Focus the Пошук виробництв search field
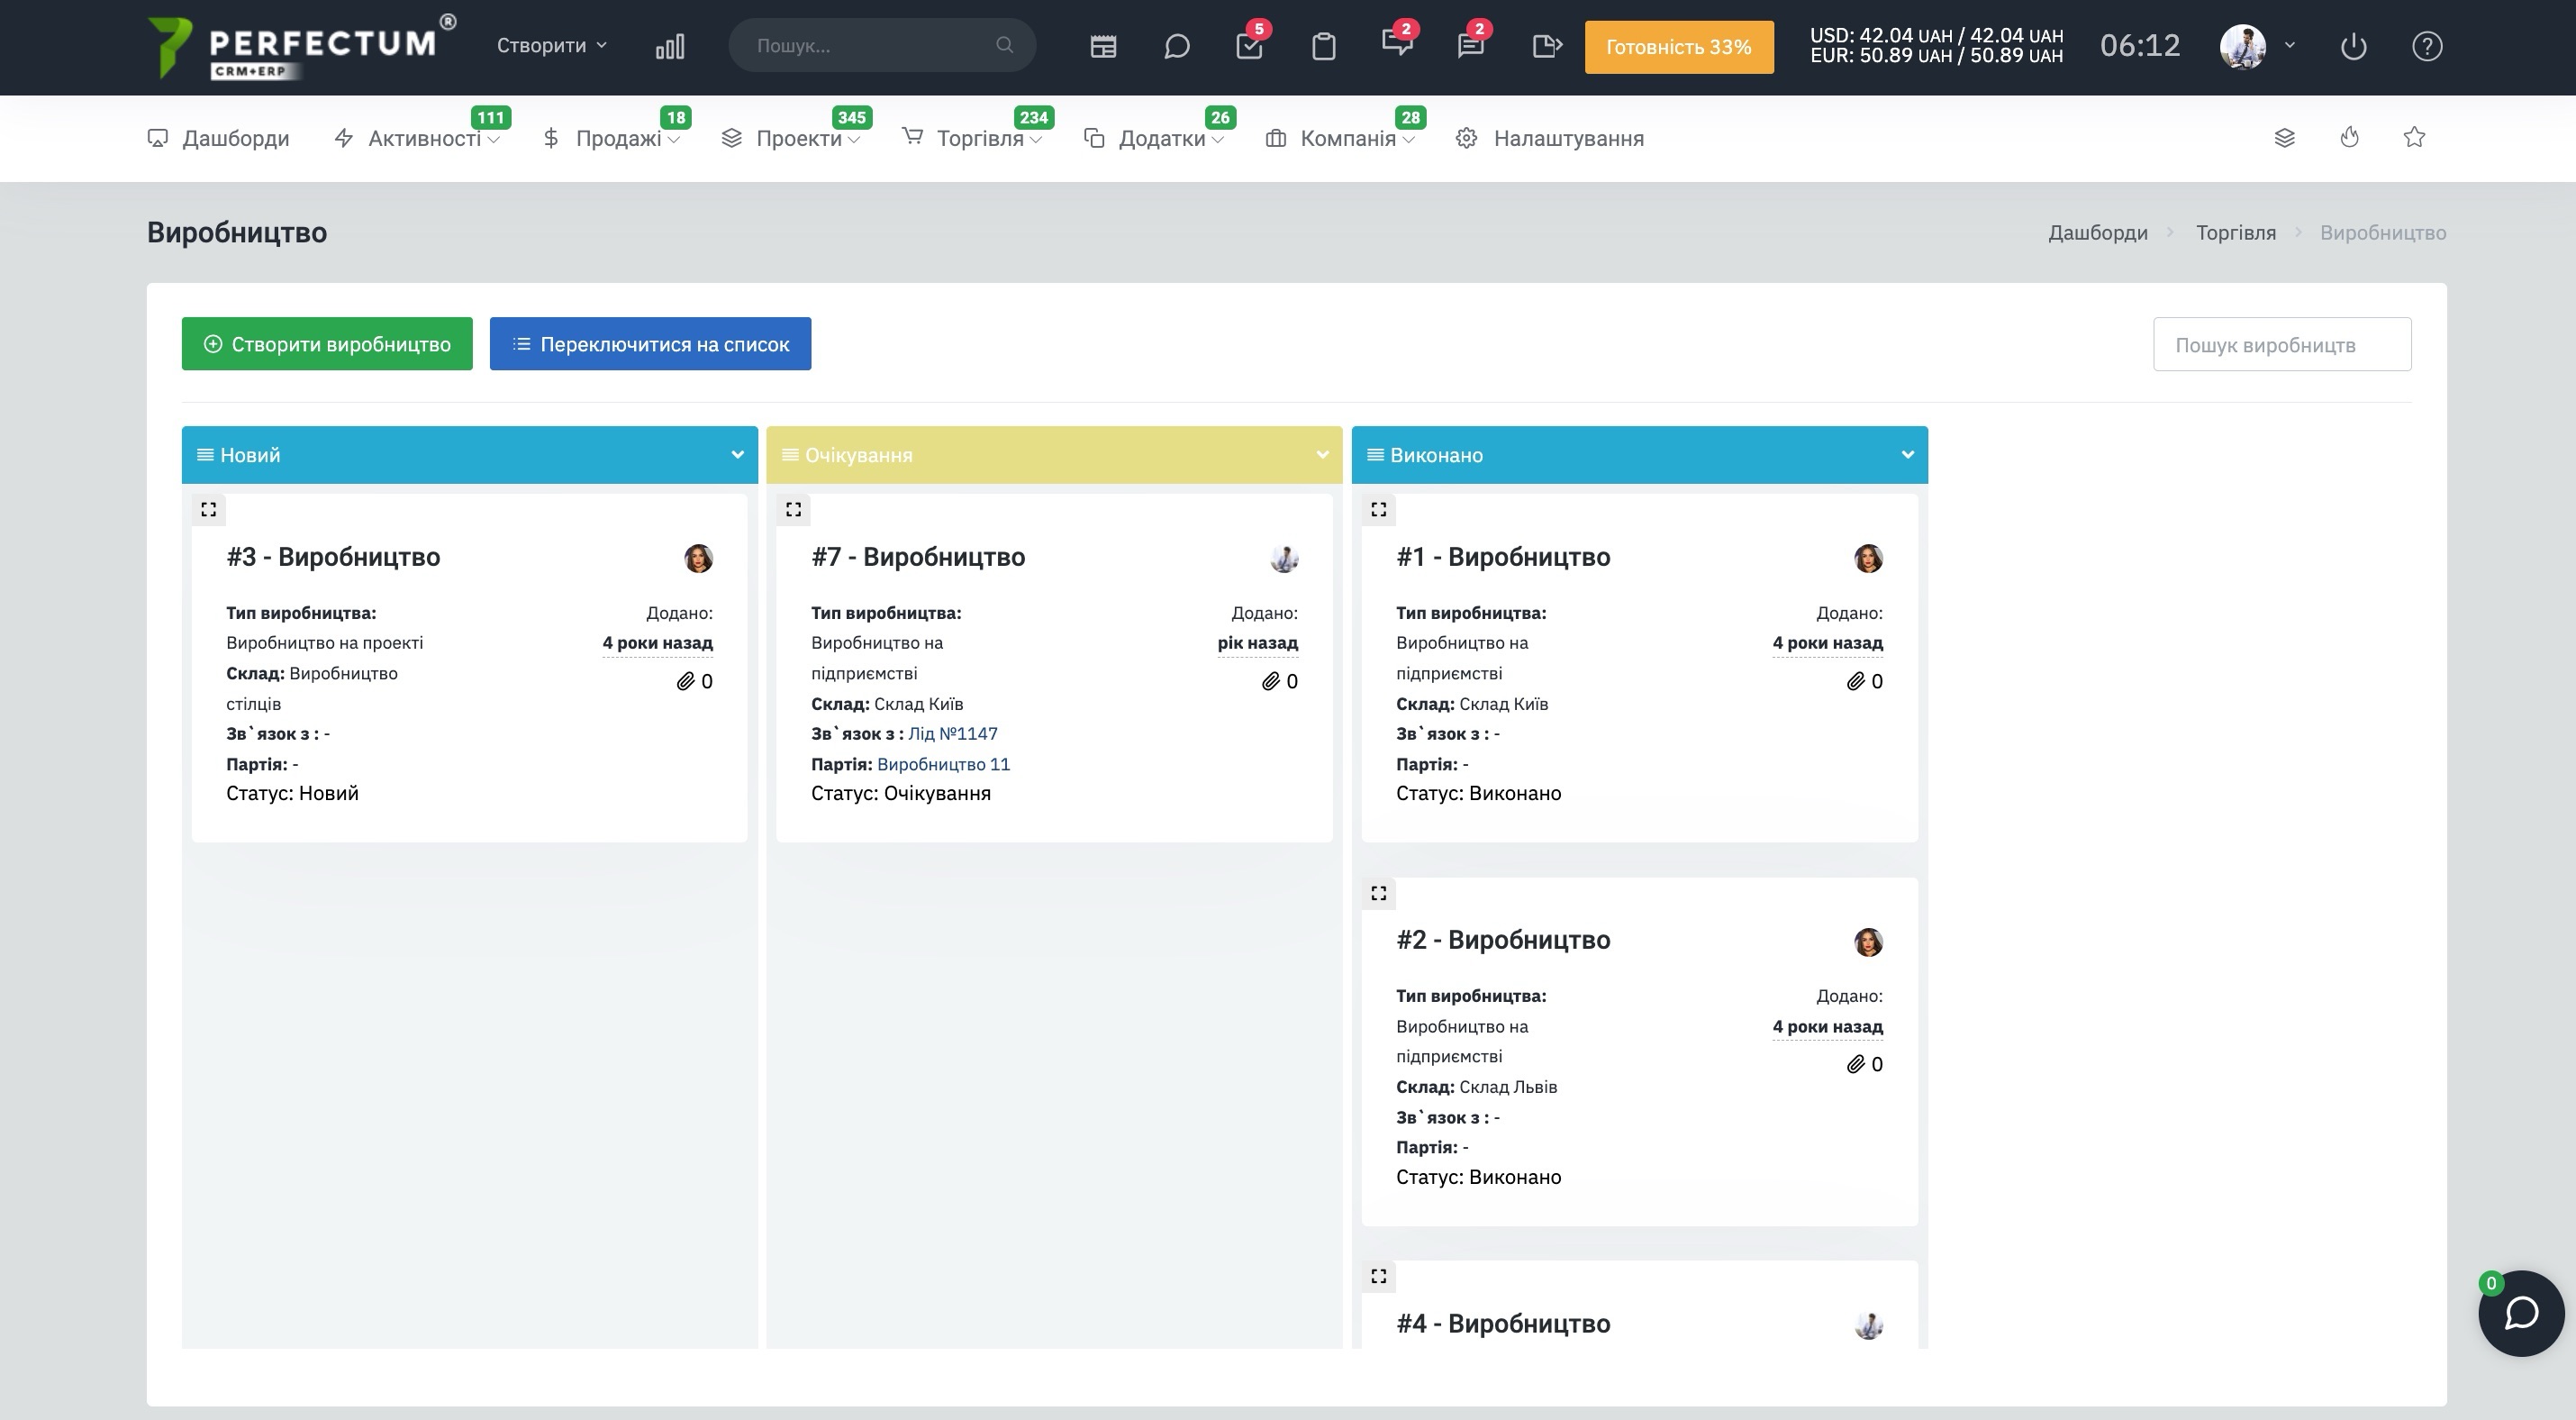 pos(2282,344)
